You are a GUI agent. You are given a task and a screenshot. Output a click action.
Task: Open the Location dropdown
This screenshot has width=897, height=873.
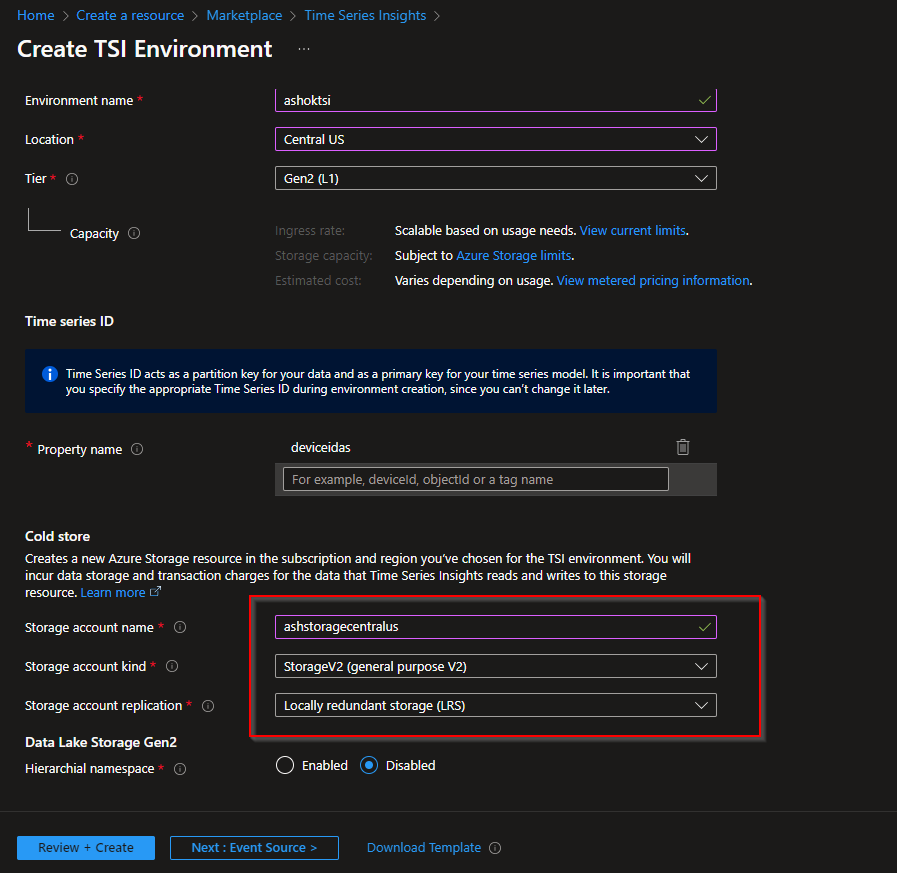(x=495, y=140)
